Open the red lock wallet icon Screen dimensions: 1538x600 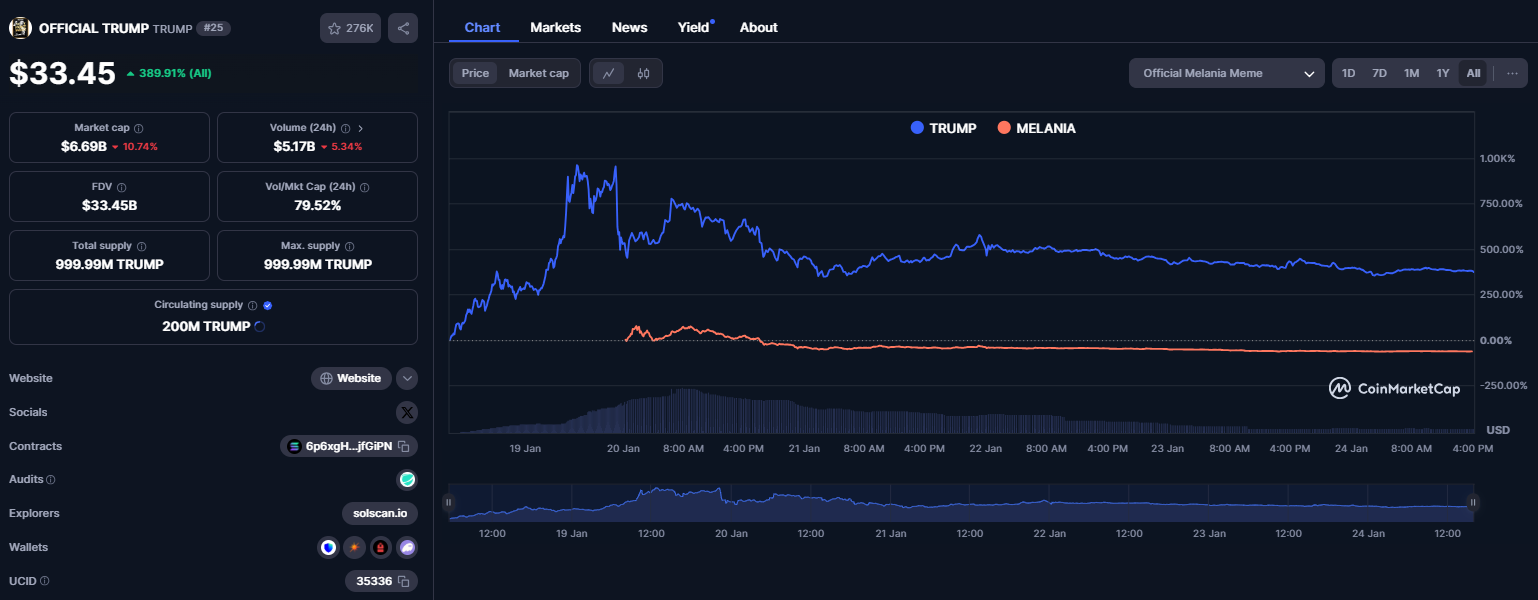point(381,547)
